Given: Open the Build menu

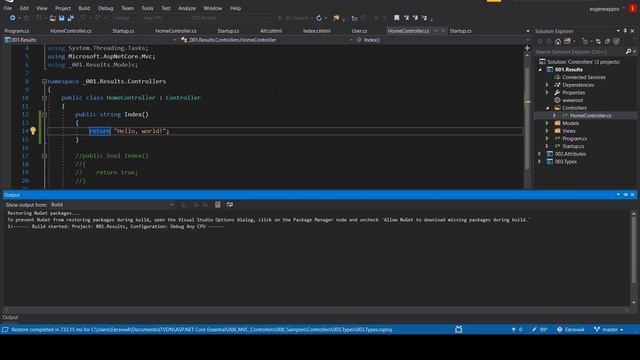Looking at the screenshot, I should [x=84, y=8].
